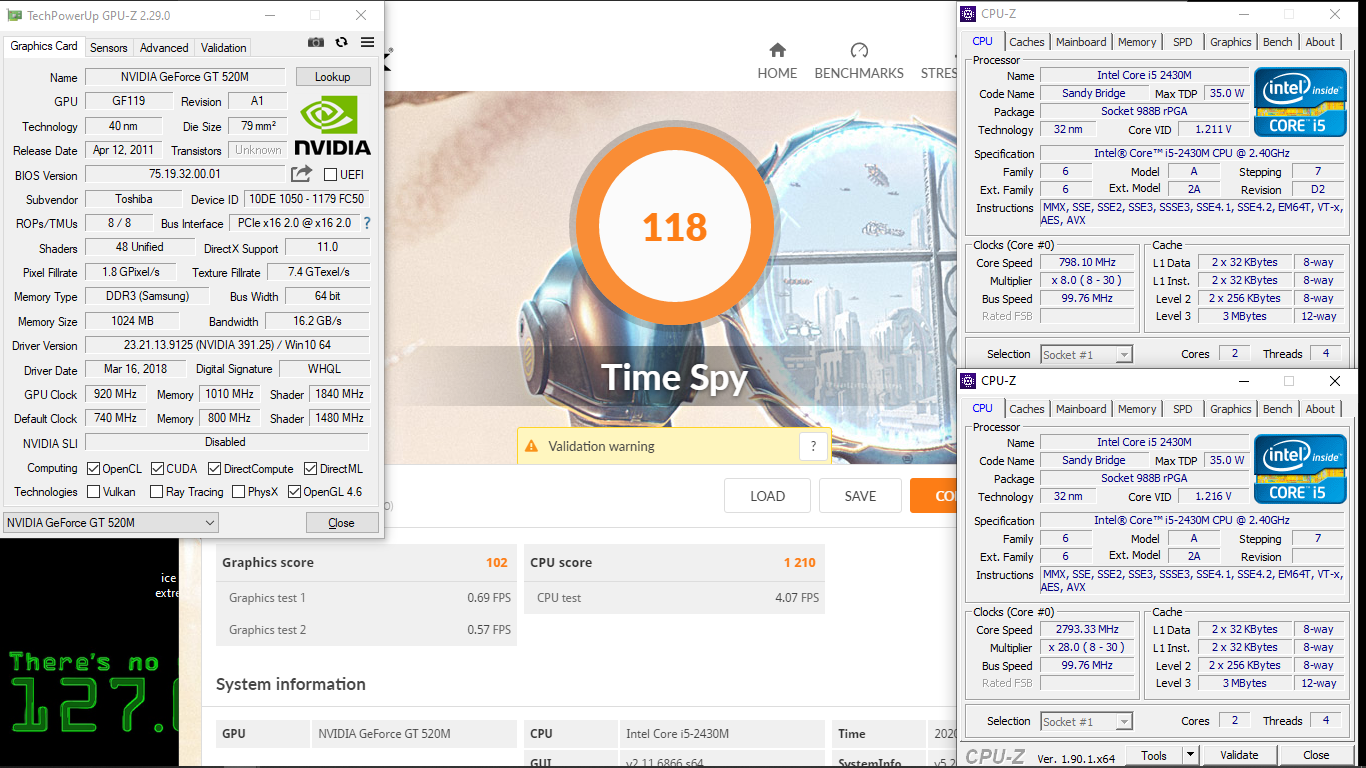Click the Validation warning triangle icon

click(x=531, y=446)
